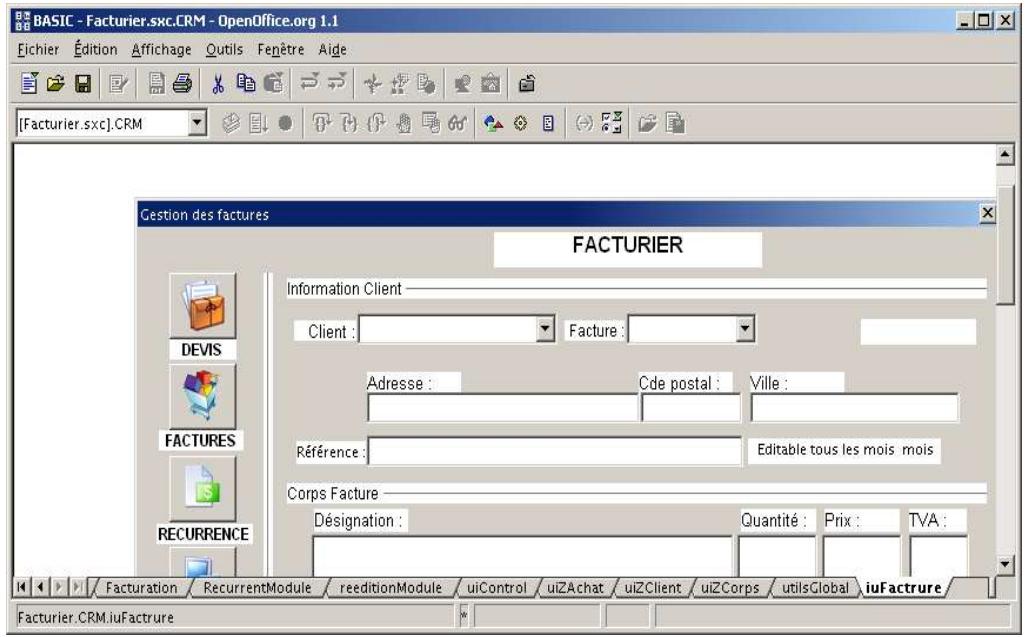Image resolution: width=1026 pixels, height=637 pixels.
Task: Open the Aide menu
Action: [x=332, y=50]
